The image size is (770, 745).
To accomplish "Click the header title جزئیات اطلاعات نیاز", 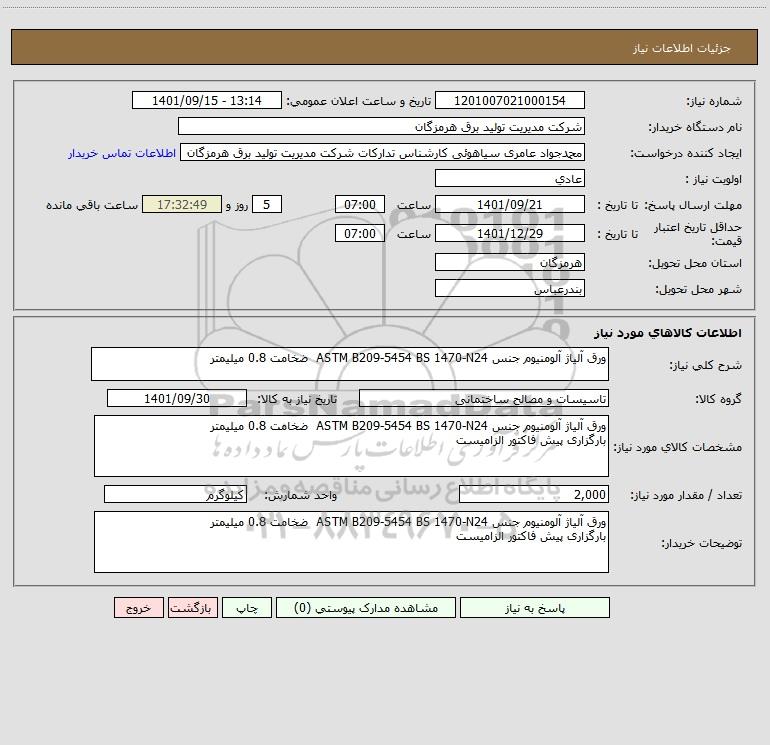I will (x=682, y=48).
